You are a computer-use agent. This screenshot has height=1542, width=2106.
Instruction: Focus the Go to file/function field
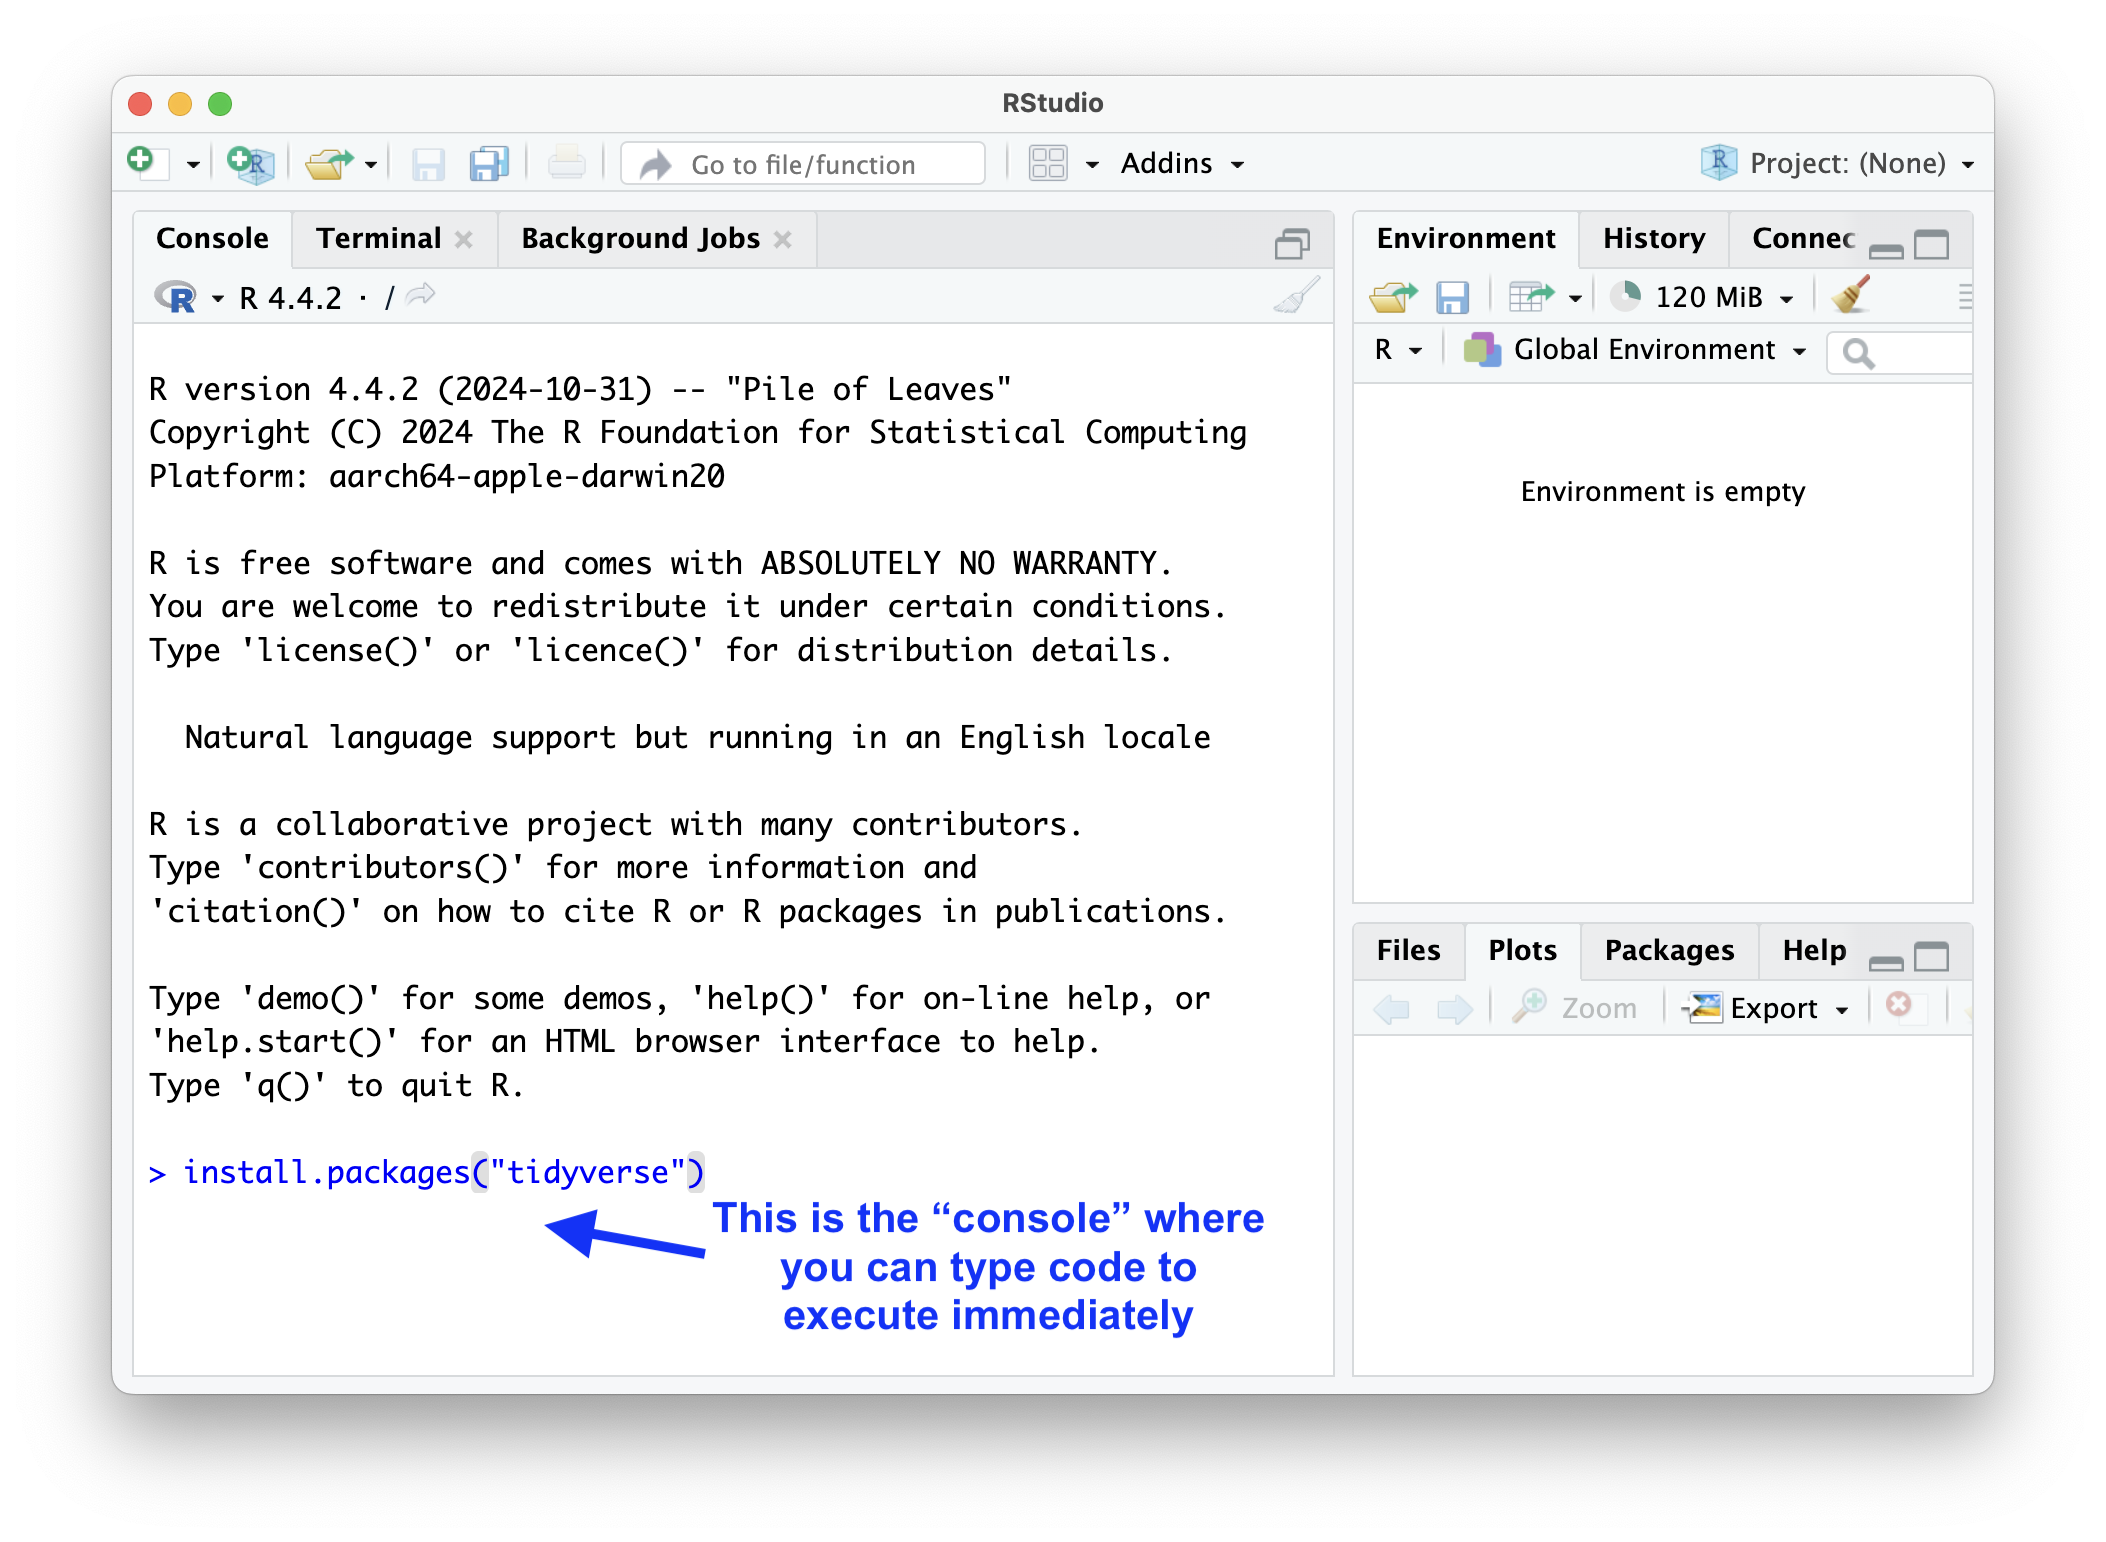(803, 164)
